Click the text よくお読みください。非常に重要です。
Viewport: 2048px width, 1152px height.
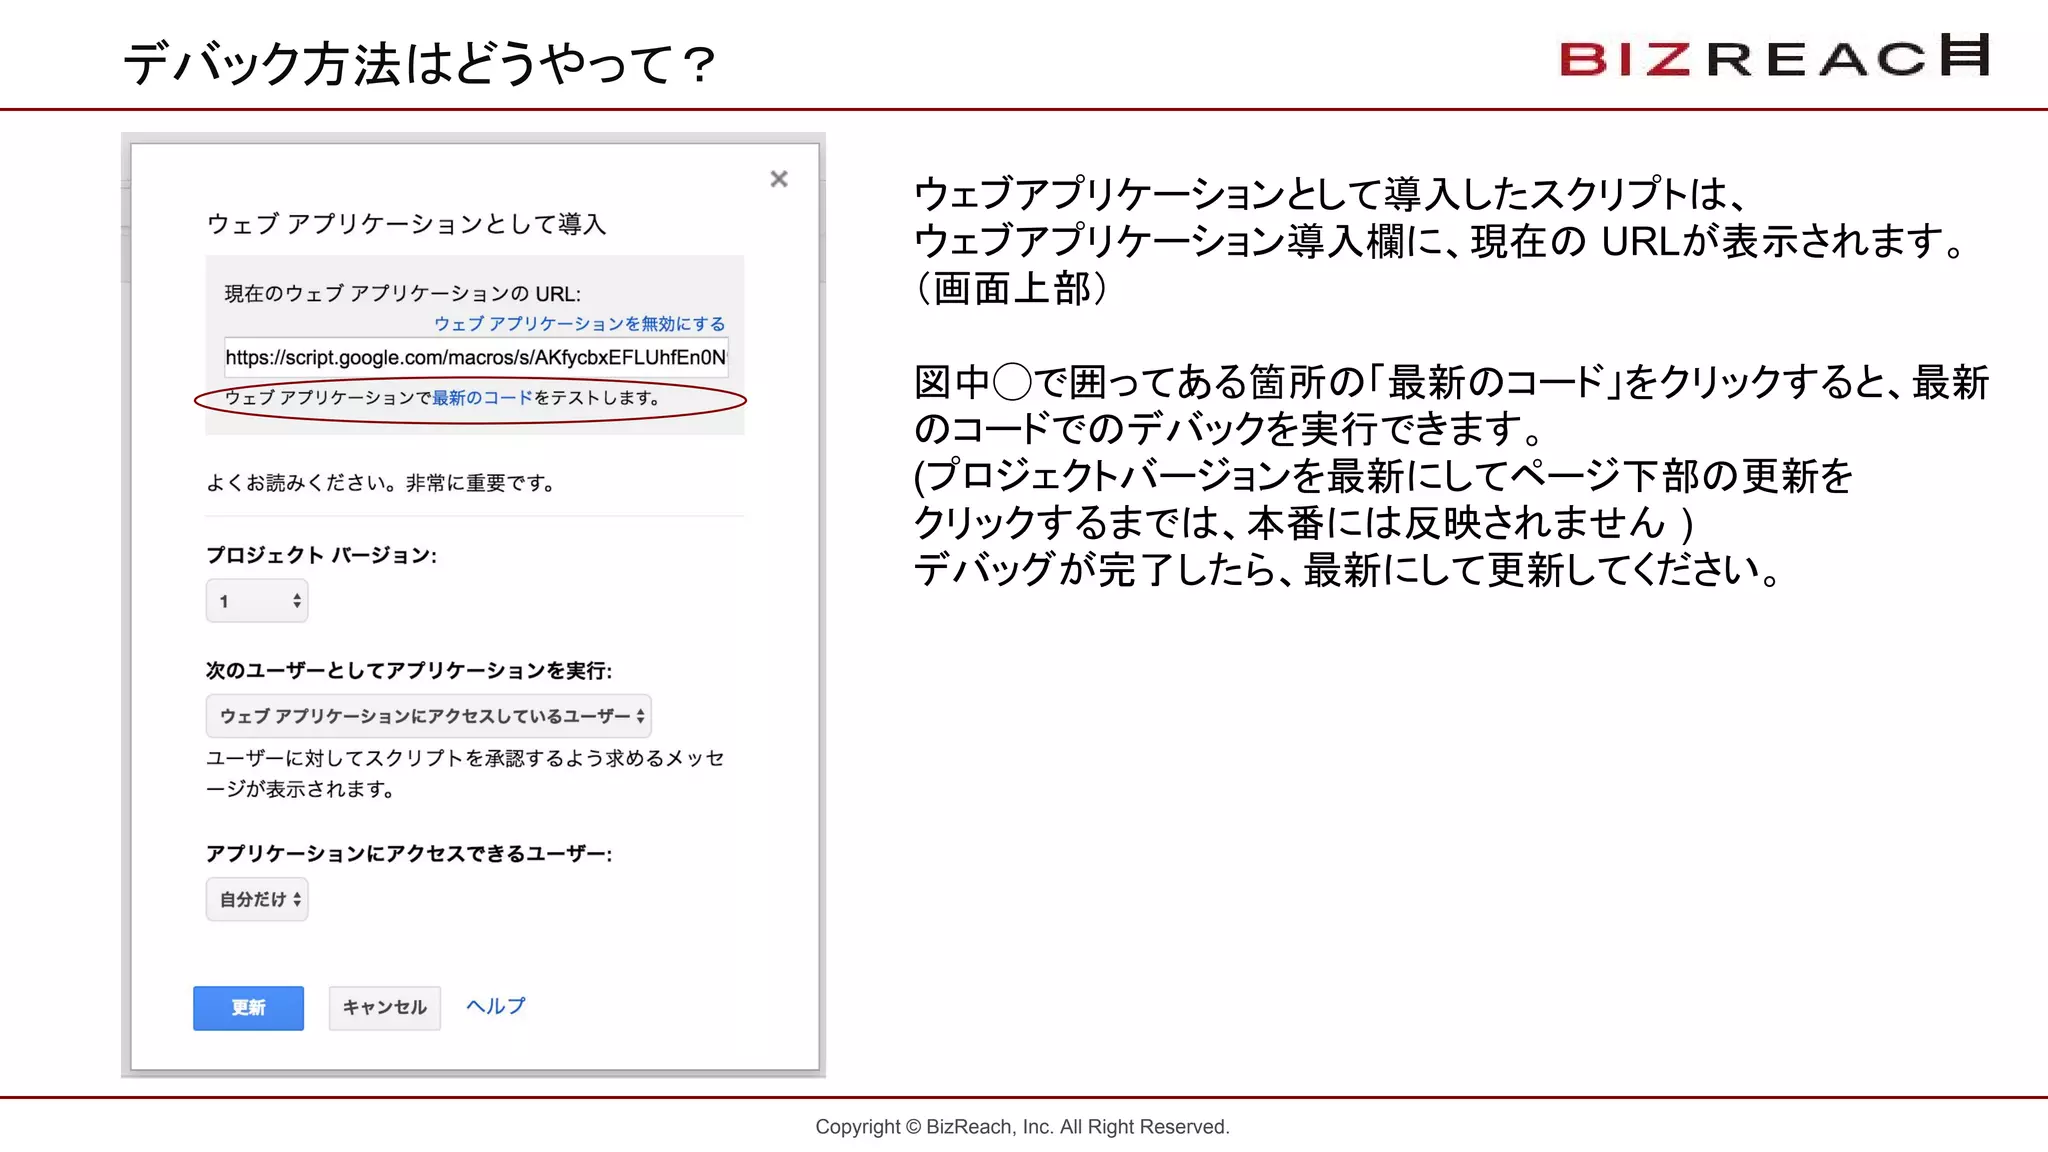(381, 483)
